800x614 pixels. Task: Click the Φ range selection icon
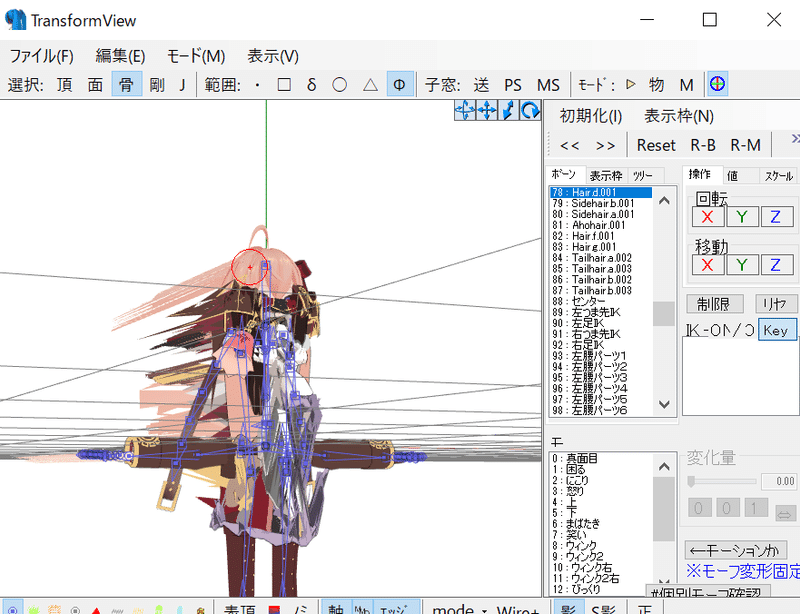point(399,84)
